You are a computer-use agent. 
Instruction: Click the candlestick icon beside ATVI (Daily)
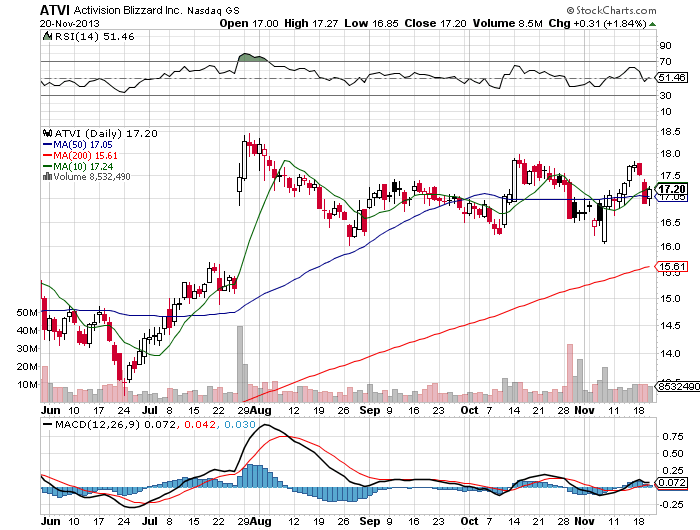point(47,133)
